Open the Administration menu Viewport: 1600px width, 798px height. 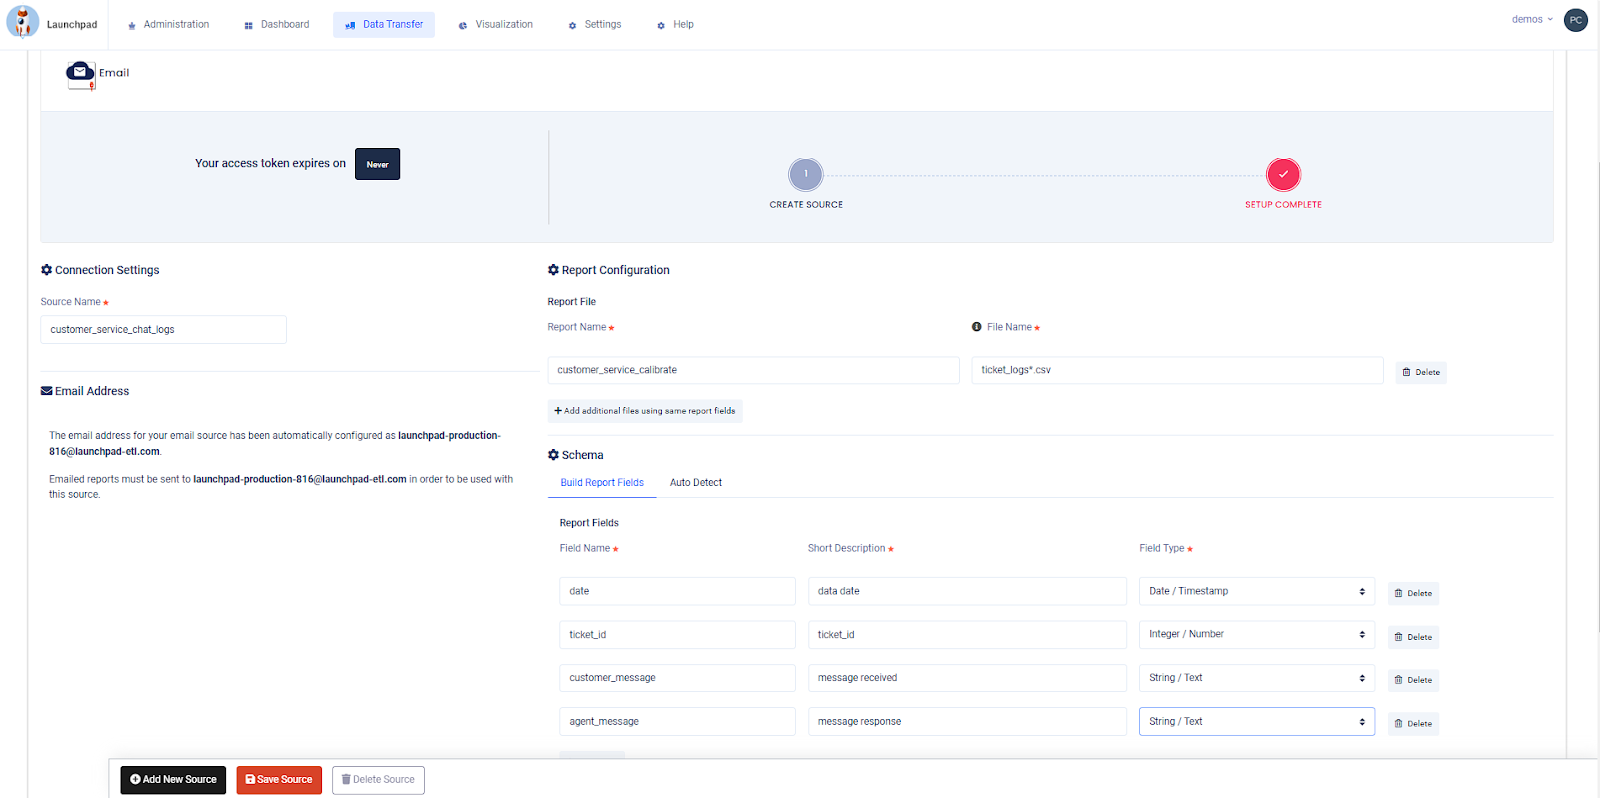point(168,24)
